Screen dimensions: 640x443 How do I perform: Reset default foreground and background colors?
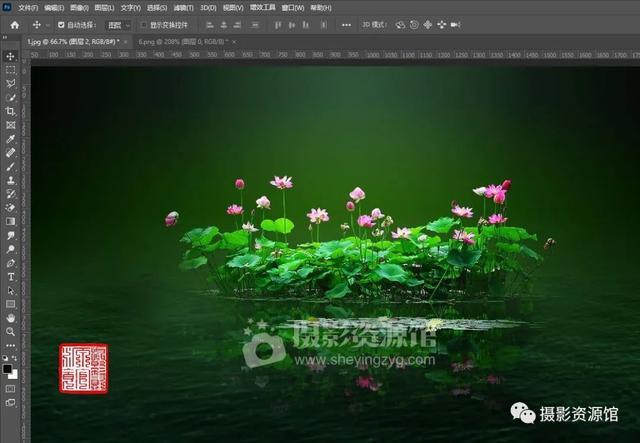(5, 358)
